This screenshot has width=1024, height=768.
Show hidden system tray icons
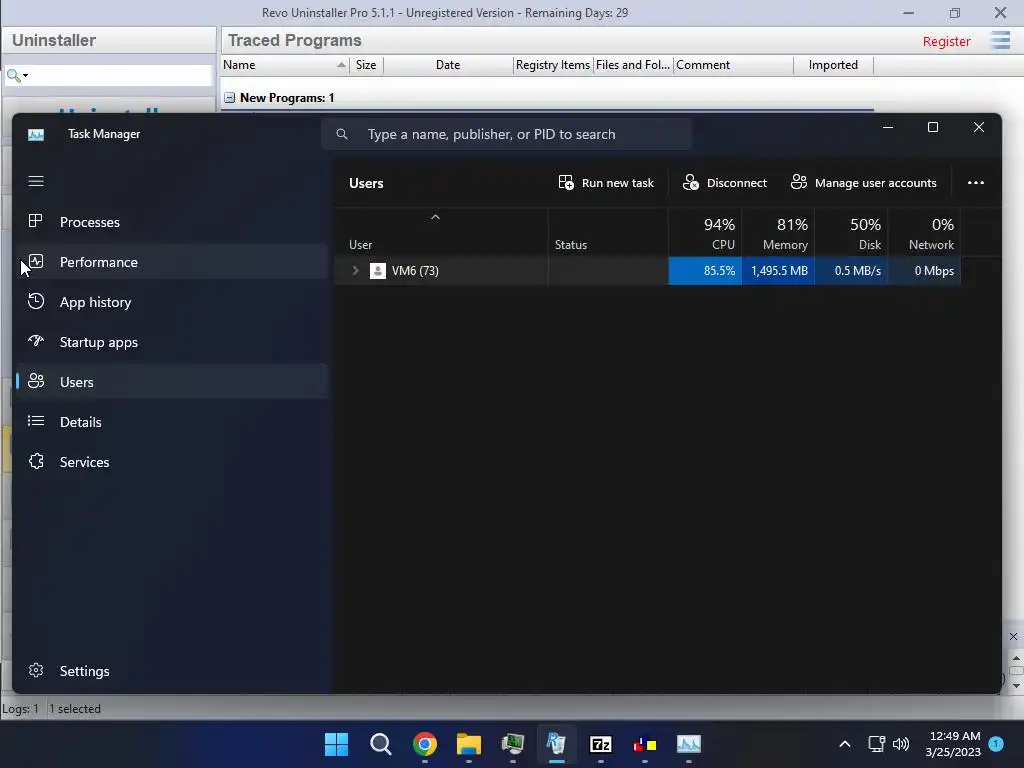coord(844,744)
